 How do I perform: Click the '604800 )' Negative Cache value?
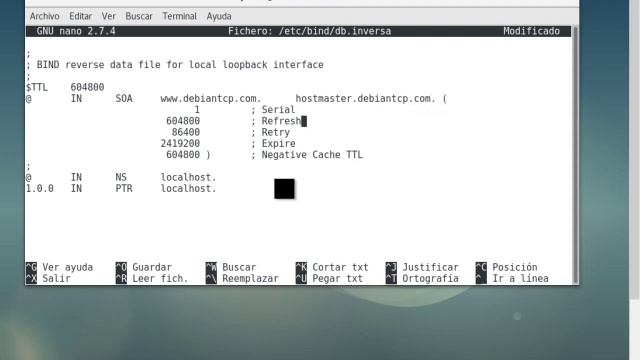[x=188, y=155]
